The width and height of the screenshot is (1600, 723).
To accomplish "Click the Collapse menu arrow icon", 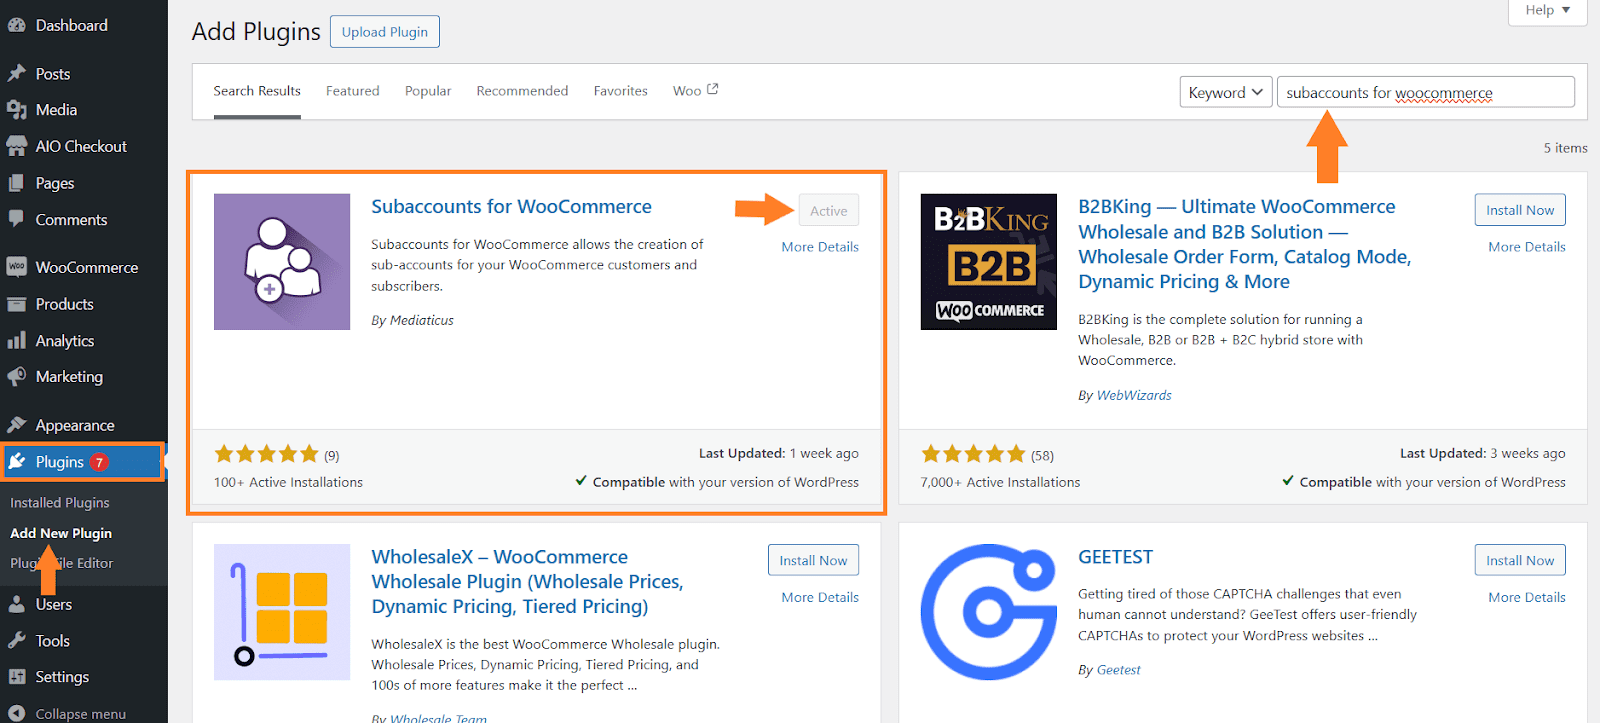I will tap(17, 713).
